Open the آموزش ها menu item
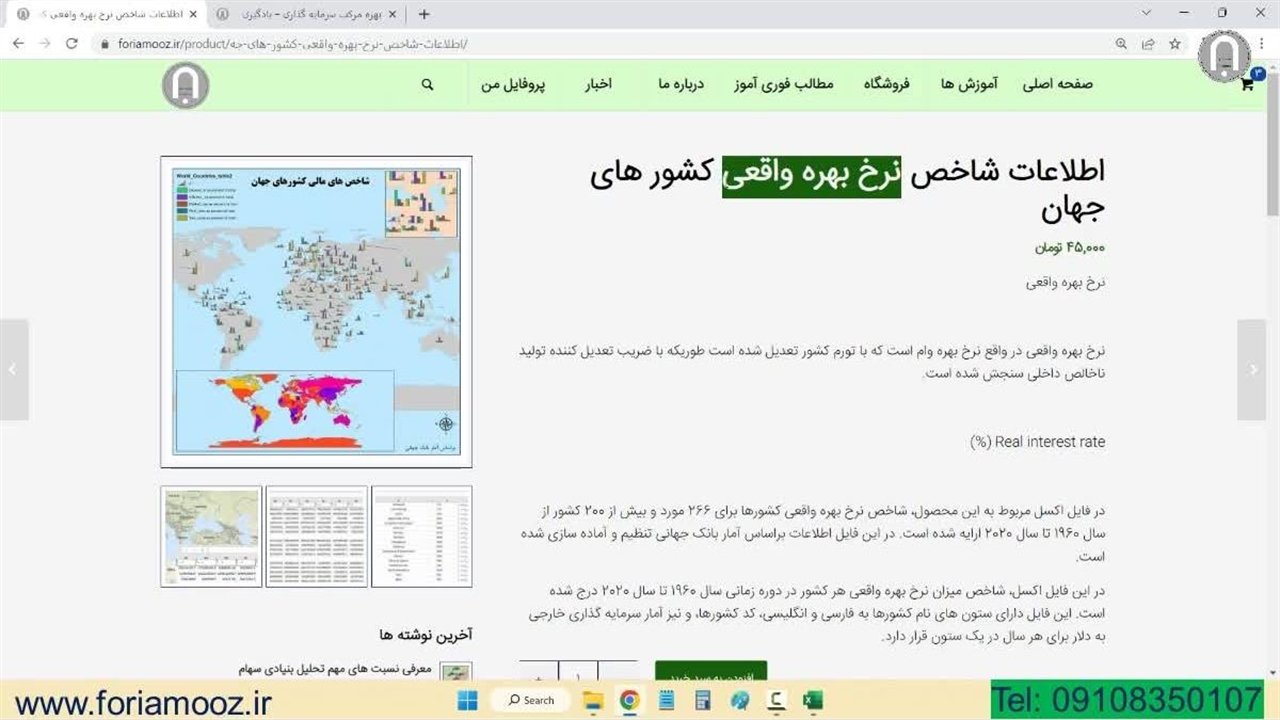The height and width of the screenshot is (720, 1280). coord(968,85)
